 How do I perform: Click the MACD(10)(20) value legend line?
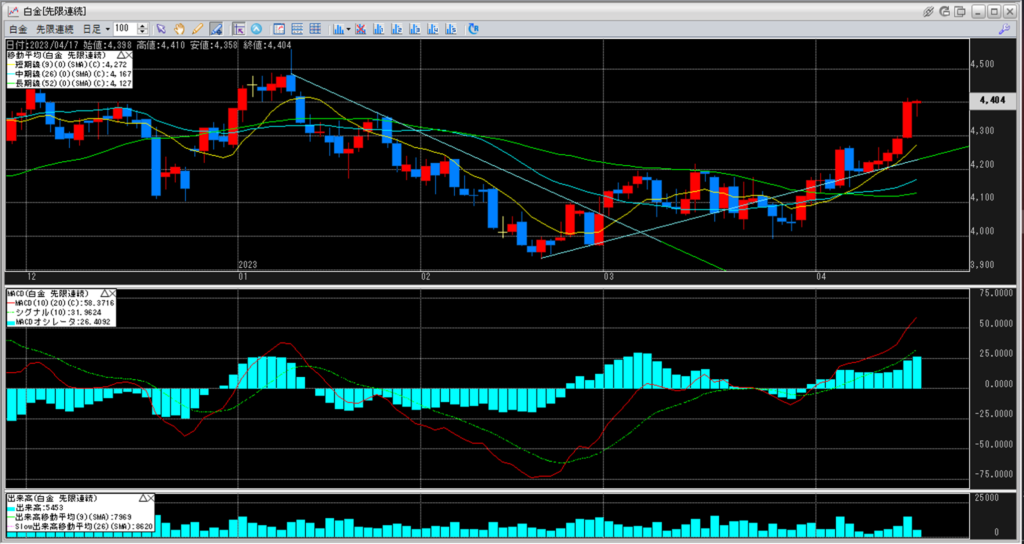tap(60, 303)
